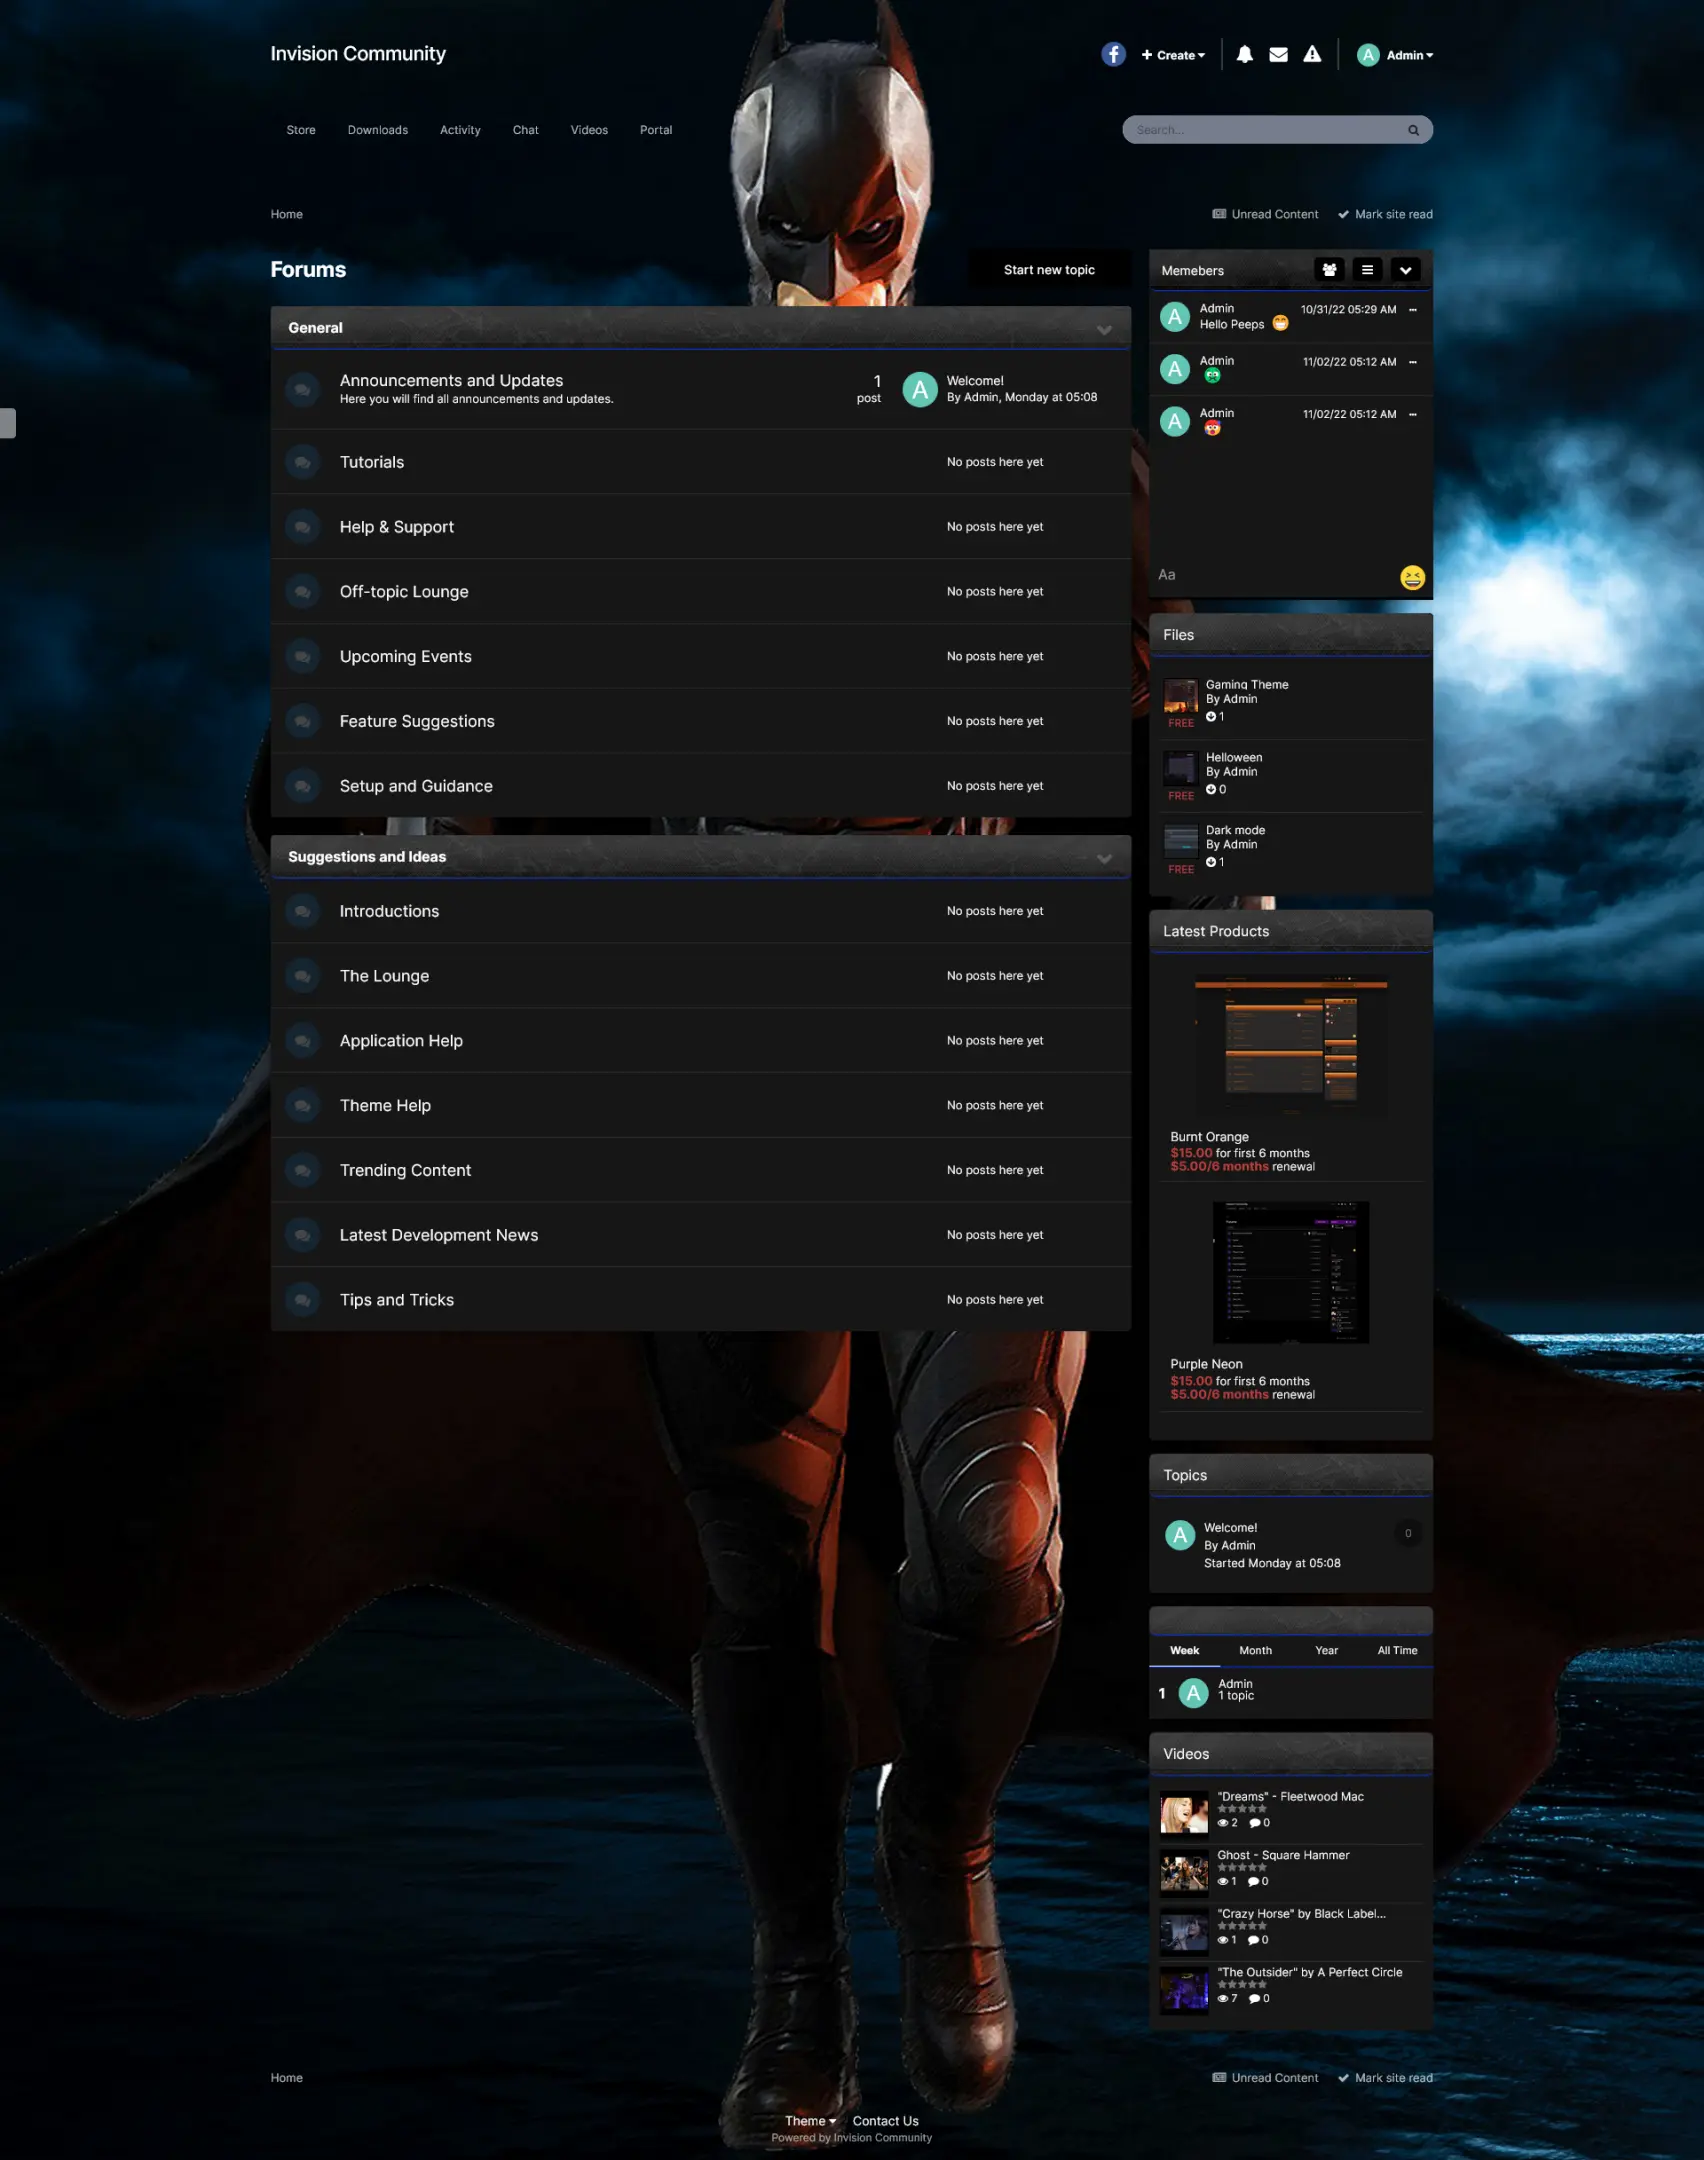
Task: Open the Facebook link icon
Action: click(1113, 55)
